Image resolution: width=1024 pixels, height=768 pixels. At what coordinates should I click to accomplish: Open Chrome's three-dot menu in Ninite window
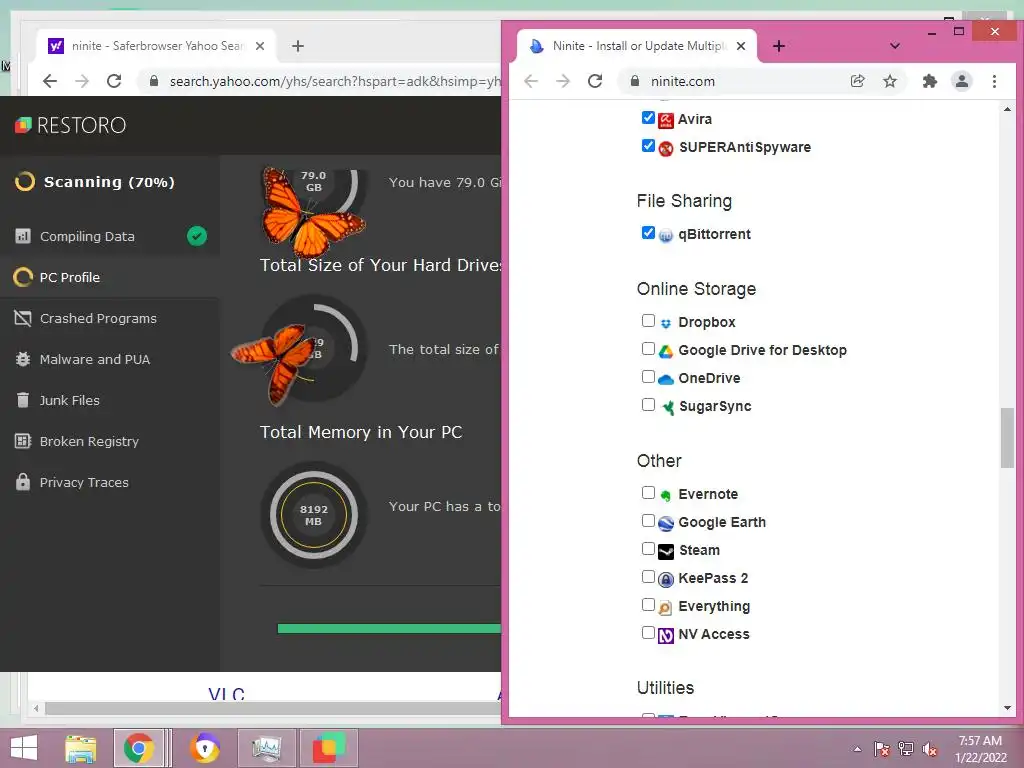tap(994, 81)
